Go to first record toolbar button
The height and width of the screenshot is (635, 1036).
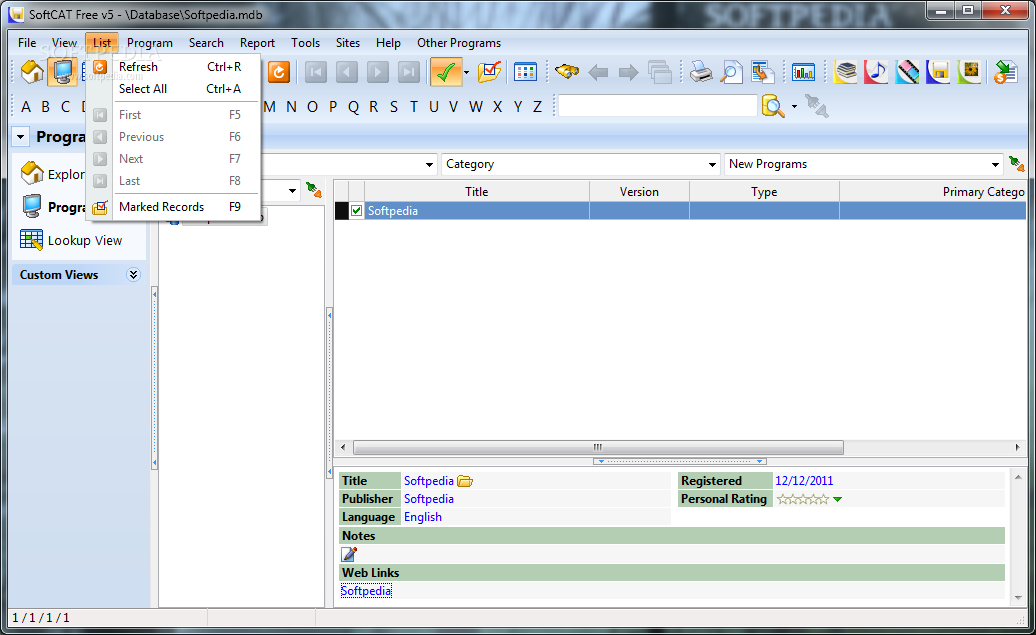[x=316, y=72]
